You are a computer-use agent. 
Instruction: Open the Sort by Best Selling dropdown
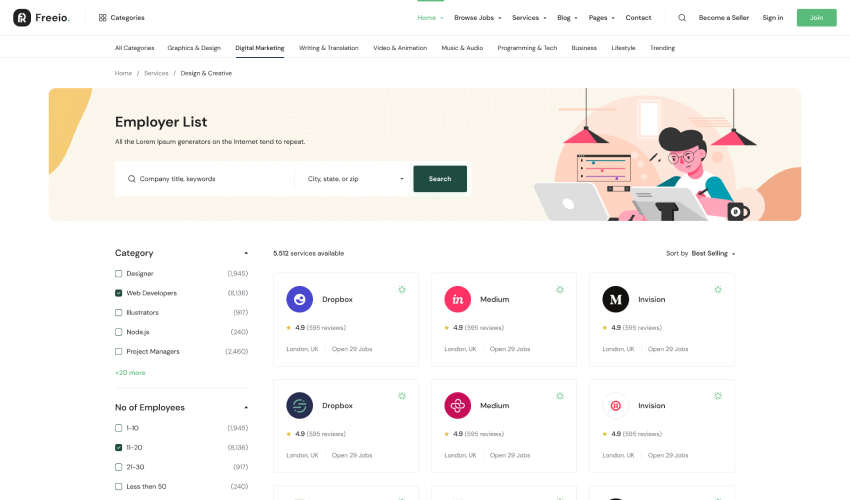712,253
